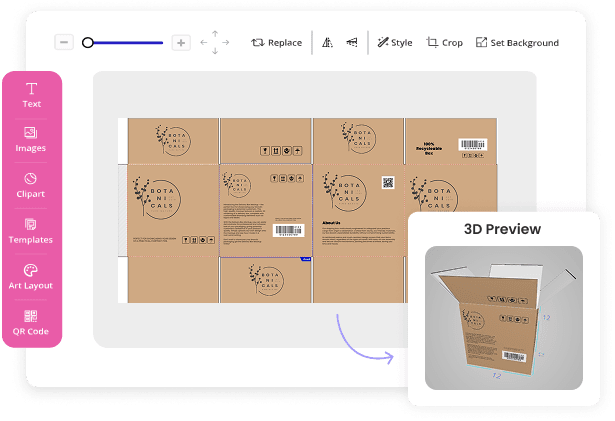
Task: Nudge the image left with arrow
Action: [204, 42]
